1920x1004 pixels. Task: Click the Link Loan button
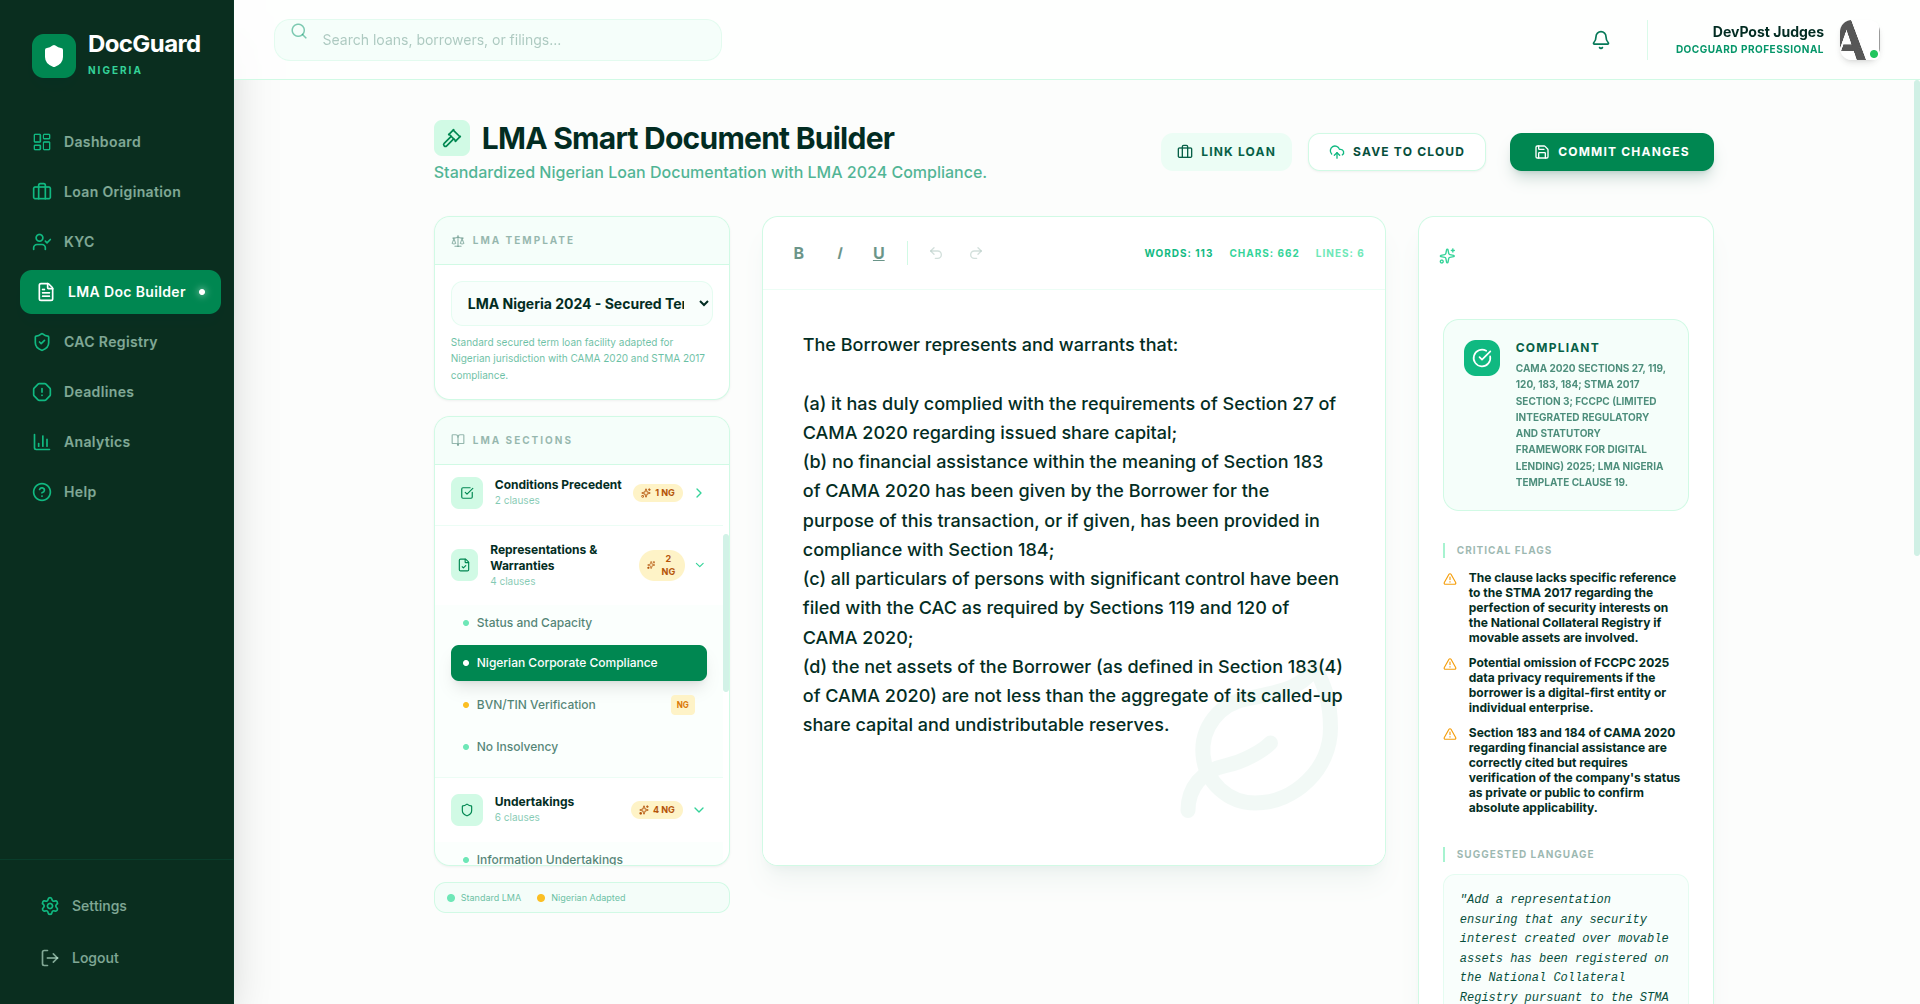[x=1226, y=152]
